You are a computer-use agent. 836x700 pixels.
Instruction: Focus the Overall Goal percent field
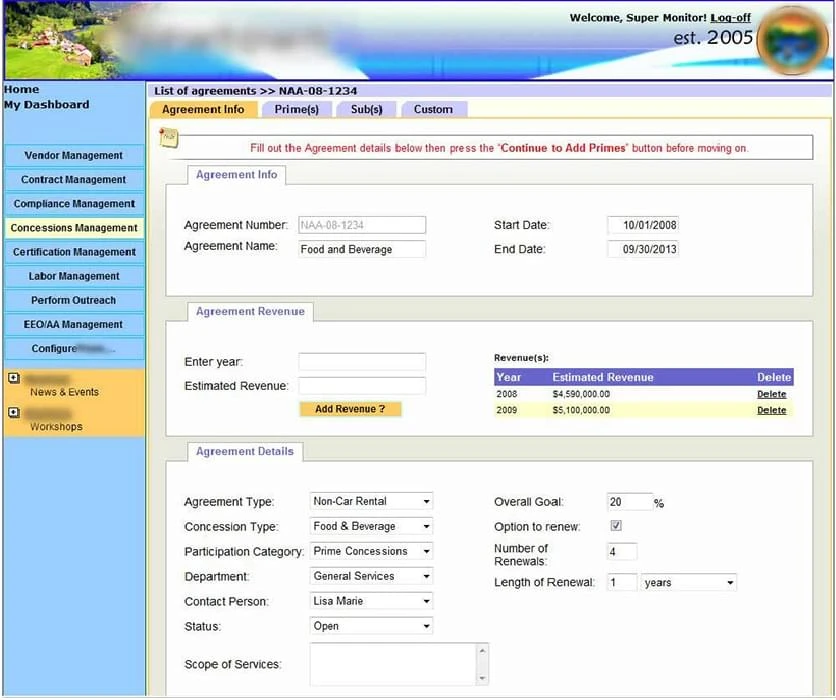coord(630,502)
